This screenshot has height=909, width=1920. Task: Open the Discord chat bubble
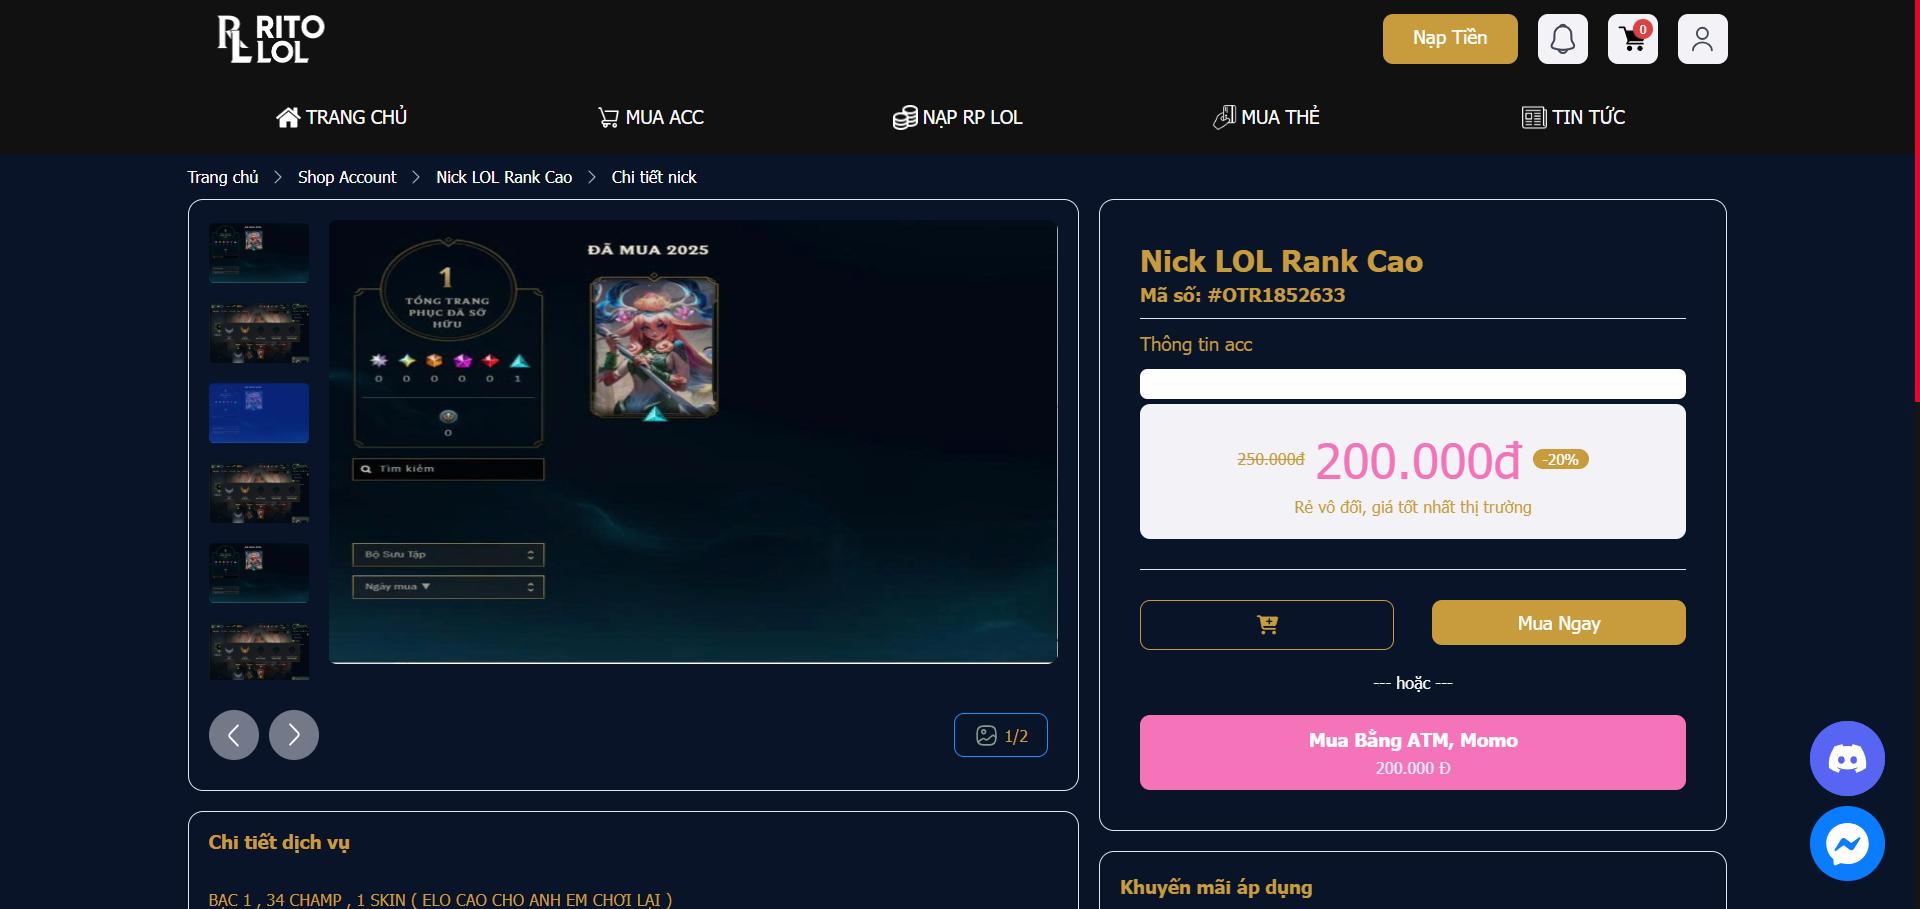pos(1847,758)
